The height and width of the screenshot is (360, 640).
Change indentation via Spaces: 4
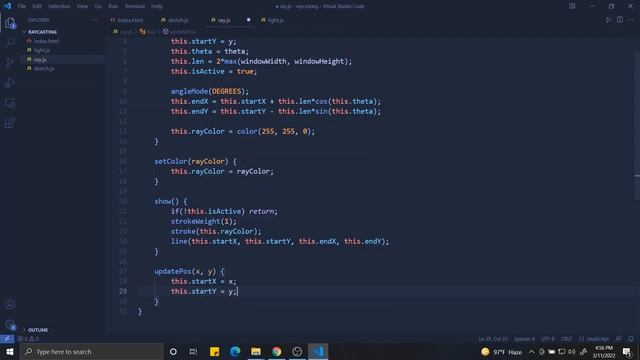click(x=524, y=339)
